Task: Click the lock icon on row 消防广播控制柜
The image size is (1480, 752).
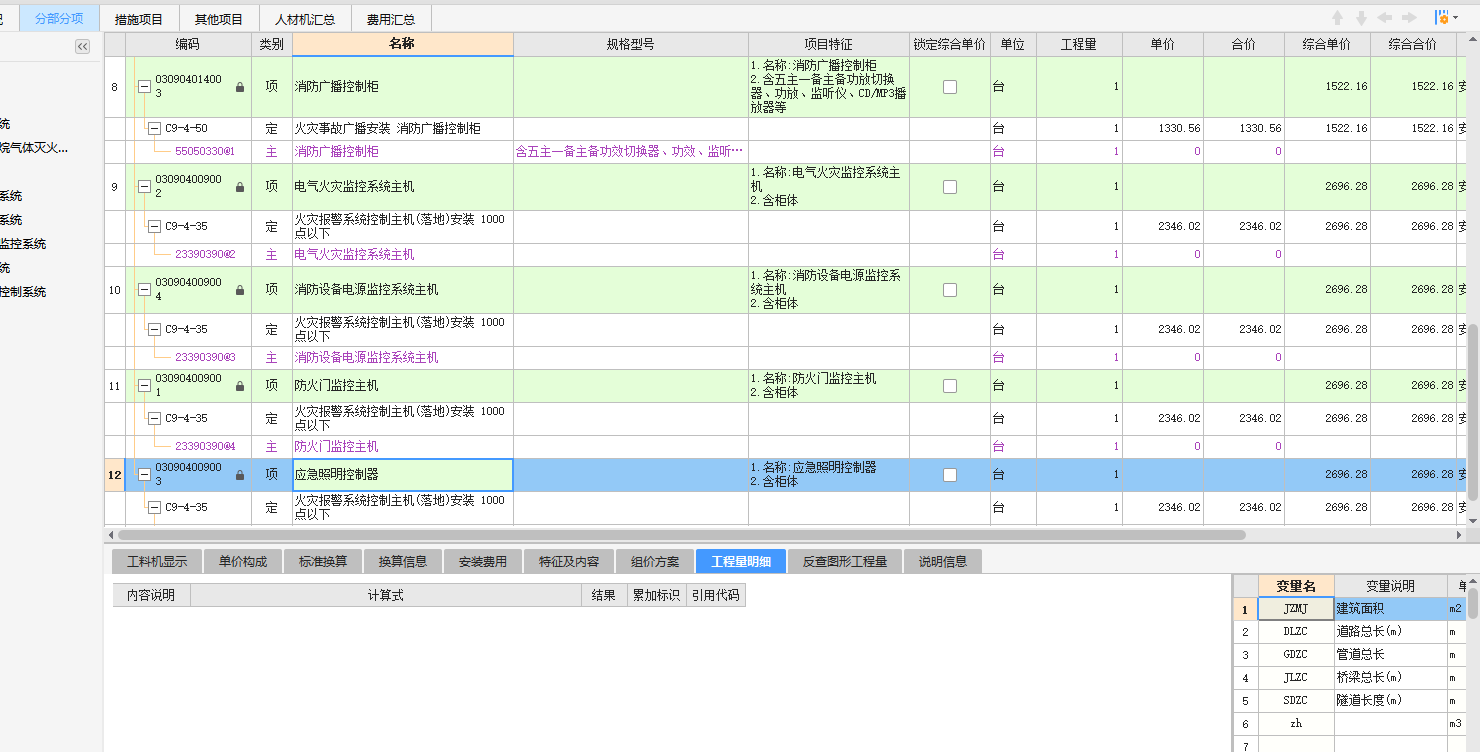Action: click(239, 87)
